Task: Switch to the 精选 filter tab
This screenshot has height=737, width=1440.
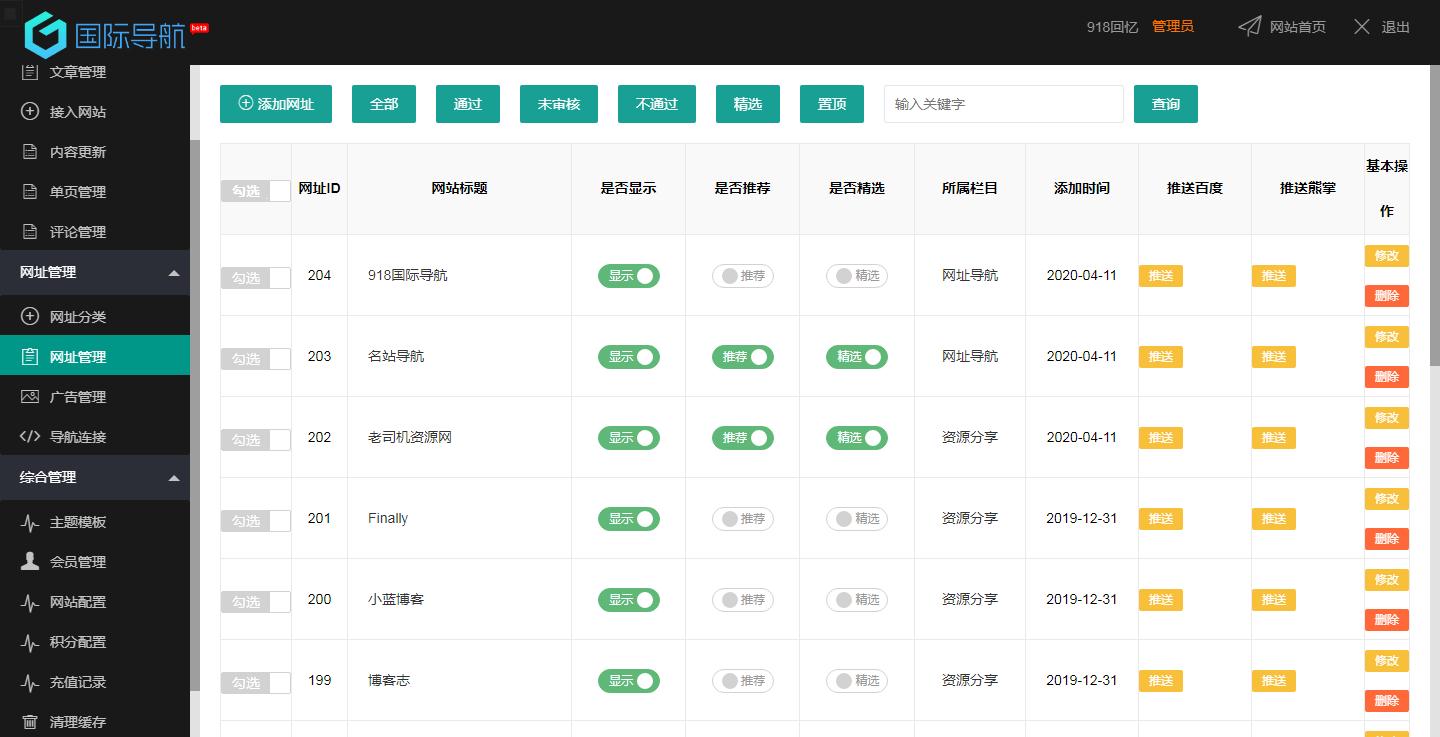Action: coord(747,103)
